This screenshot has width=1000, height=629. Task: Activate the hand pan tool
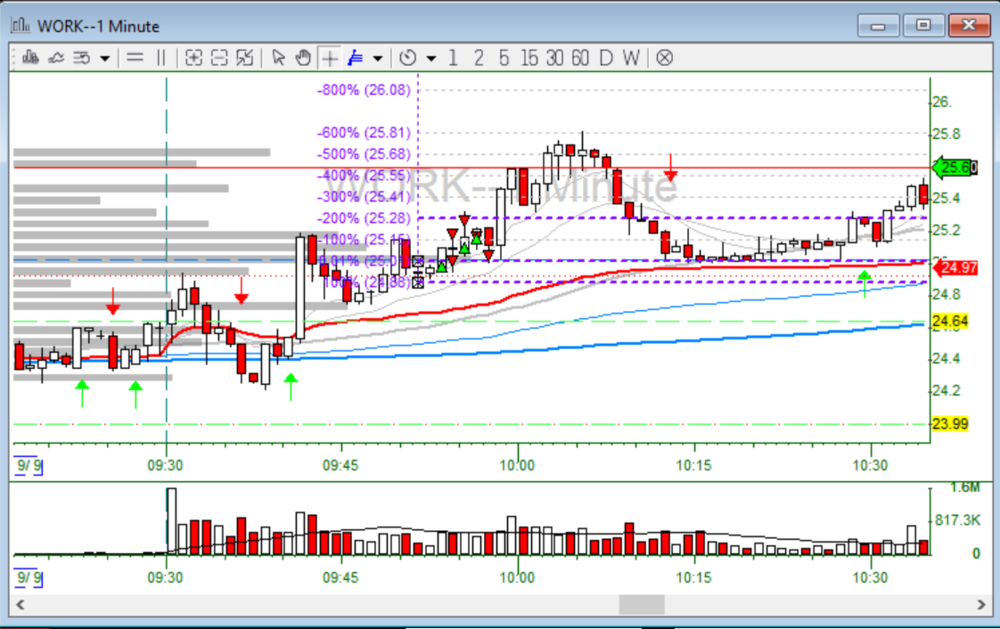[x=303, y=58]
